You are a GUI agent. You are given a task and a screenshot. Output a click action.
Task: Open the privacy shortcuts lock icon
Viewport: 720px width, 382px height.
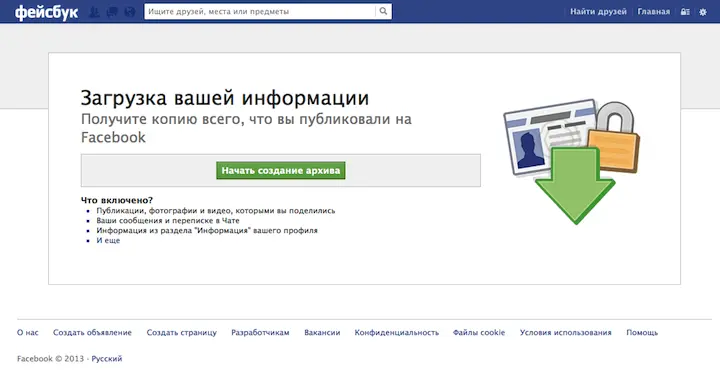(x=685, y=12)
